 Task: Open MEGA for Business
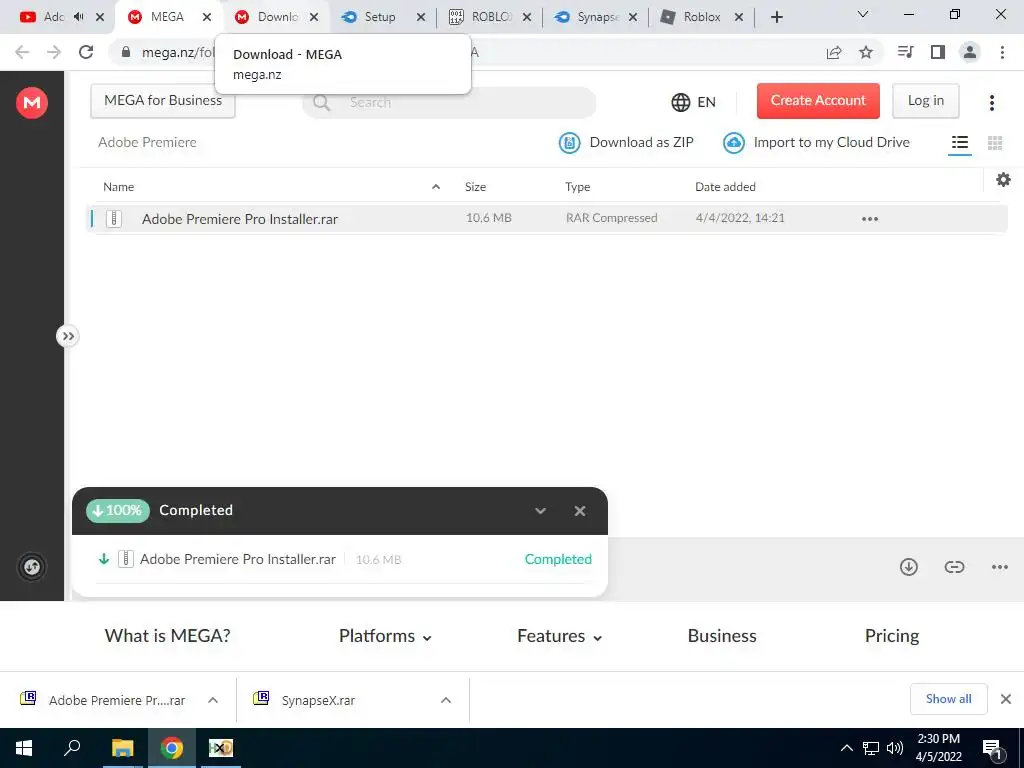click(x=163, y=101)
